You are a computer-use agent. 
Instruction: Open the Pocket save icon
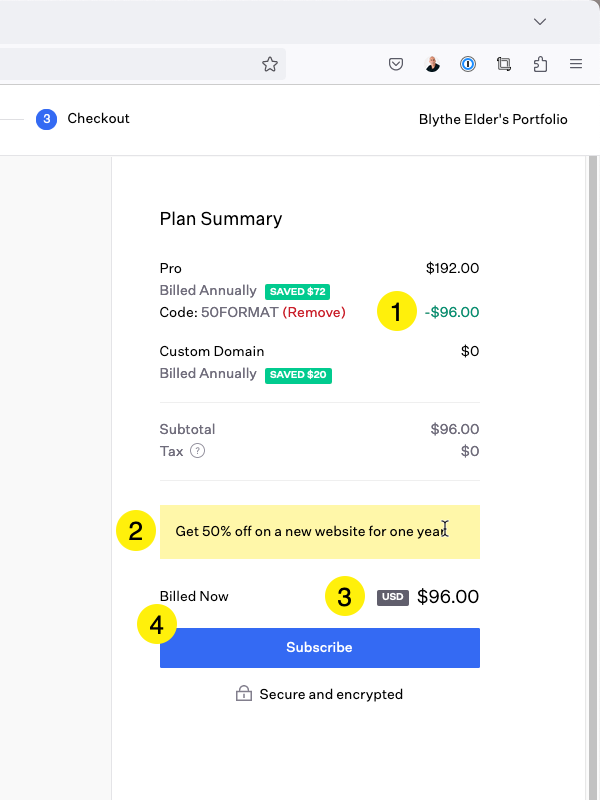click(x=396, y=64)
